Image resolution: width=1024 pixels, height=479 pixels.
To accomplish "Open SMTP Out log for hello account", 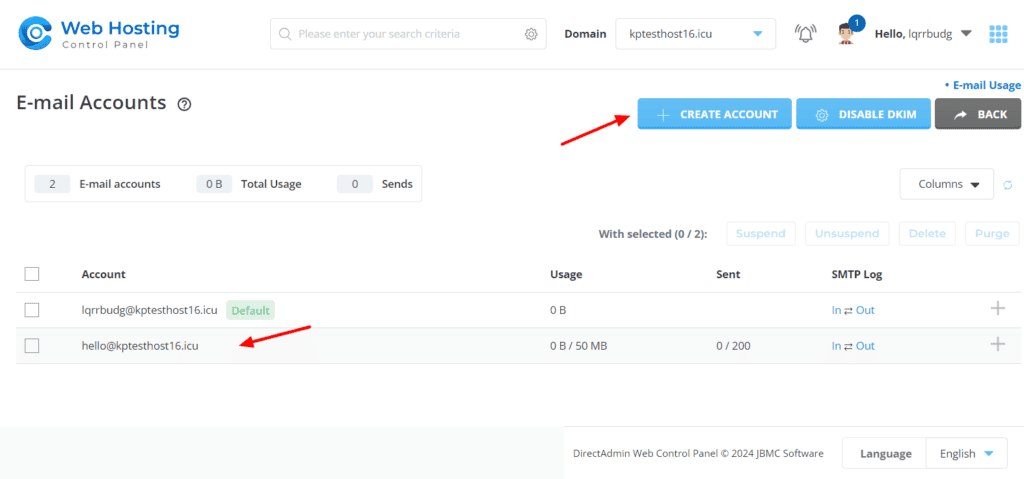I will (865, 346).
